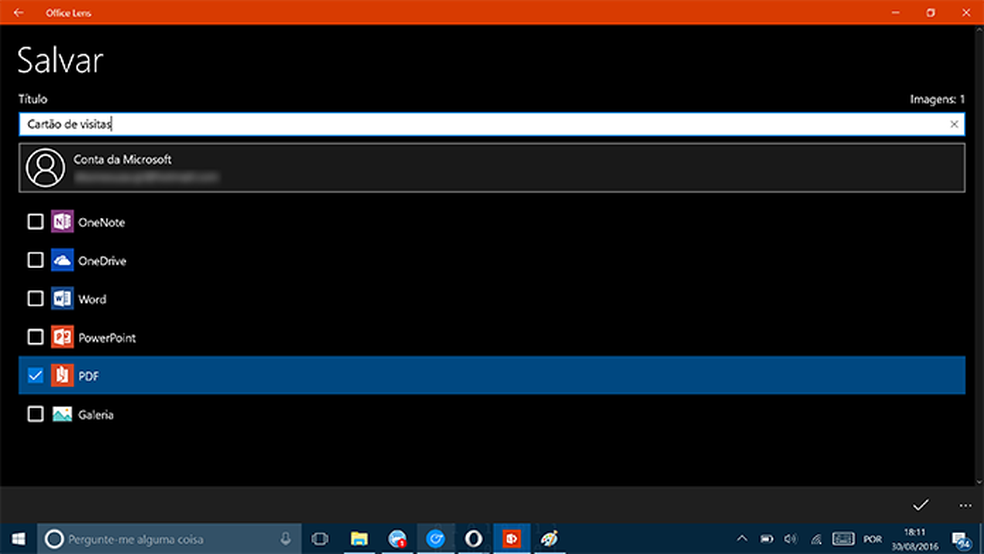The width and height of the screenshot is (984, 554).
Task: Click the Microsoft account avatar icon
Action: tap(45, 168)
